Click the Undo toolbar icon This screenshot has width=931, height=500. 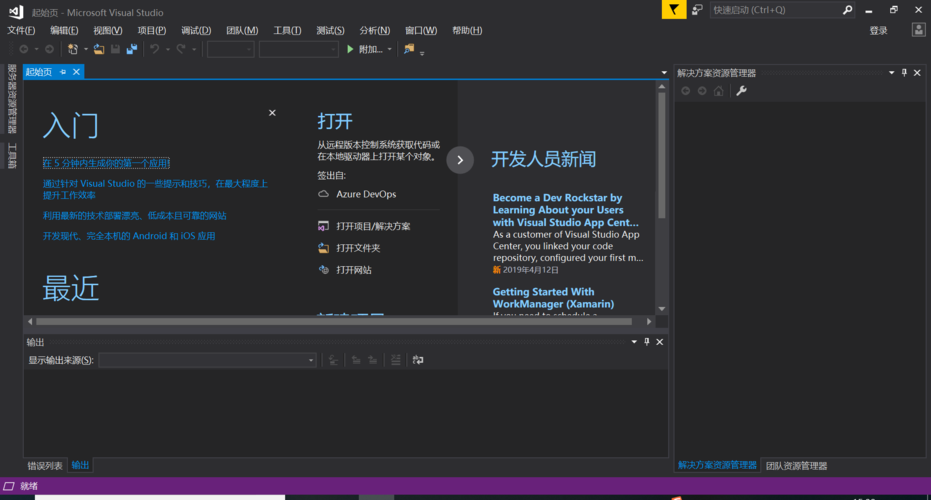point(154,49)
